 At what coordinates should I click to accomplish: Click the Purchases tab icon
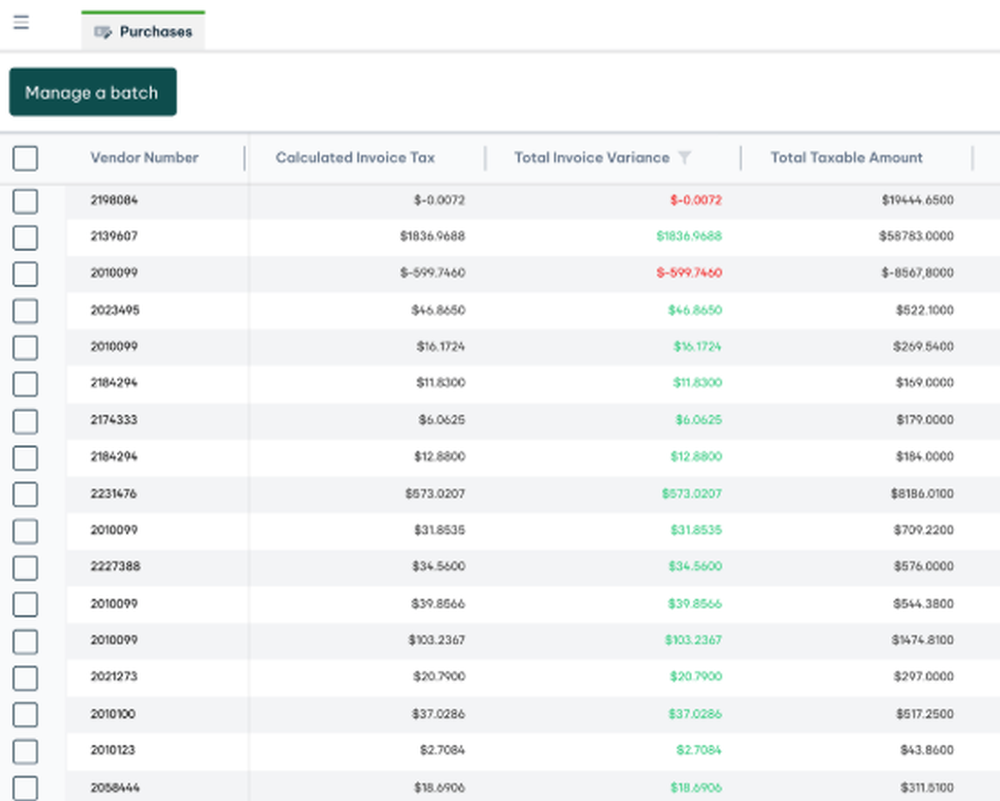(102, 32)
